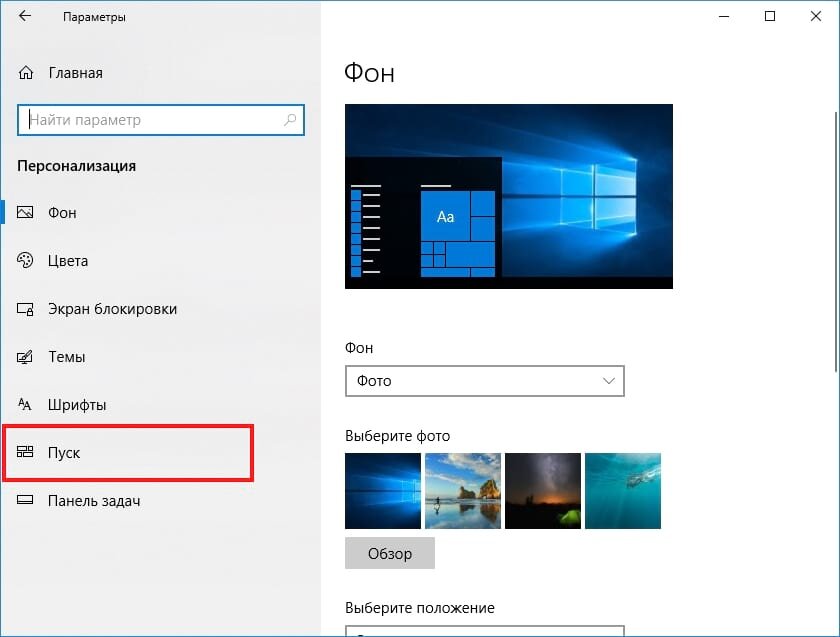Screen dimensions: 840x637
Task: Click the Фон picture icon
Action: point(25,213)
